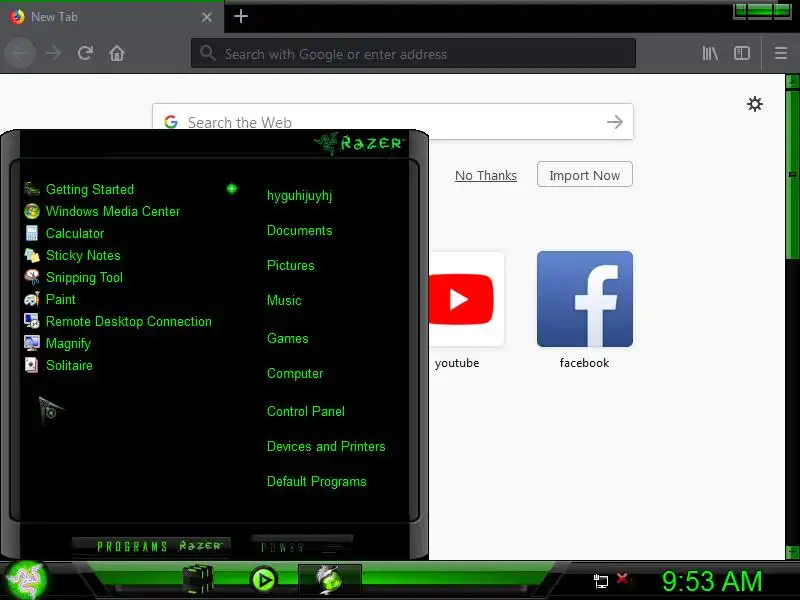This screenshot has width=800, height=600.
Task: Reload the current page
Action: [85, 53]
